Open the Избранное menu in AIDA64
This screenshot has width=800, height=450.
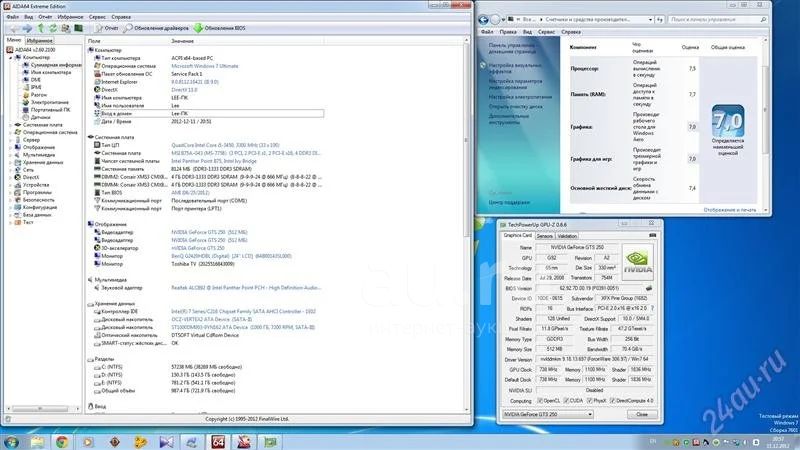[x=70, y=17]
